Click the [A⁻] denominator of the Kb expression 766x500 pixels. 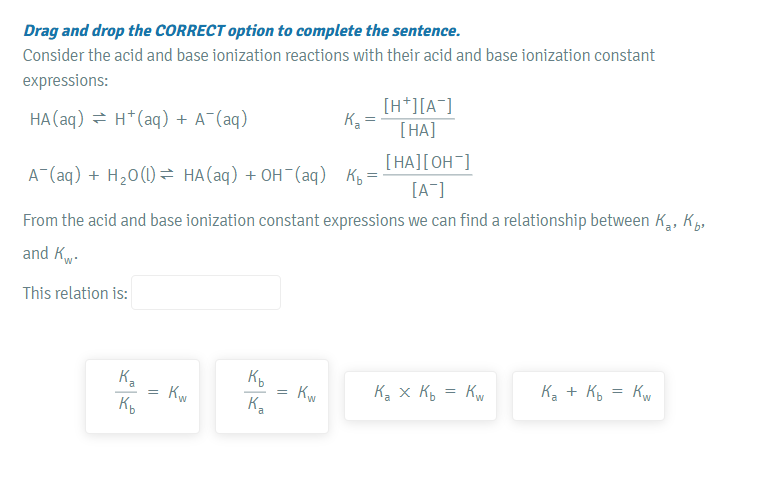click(x=427, y=189)
